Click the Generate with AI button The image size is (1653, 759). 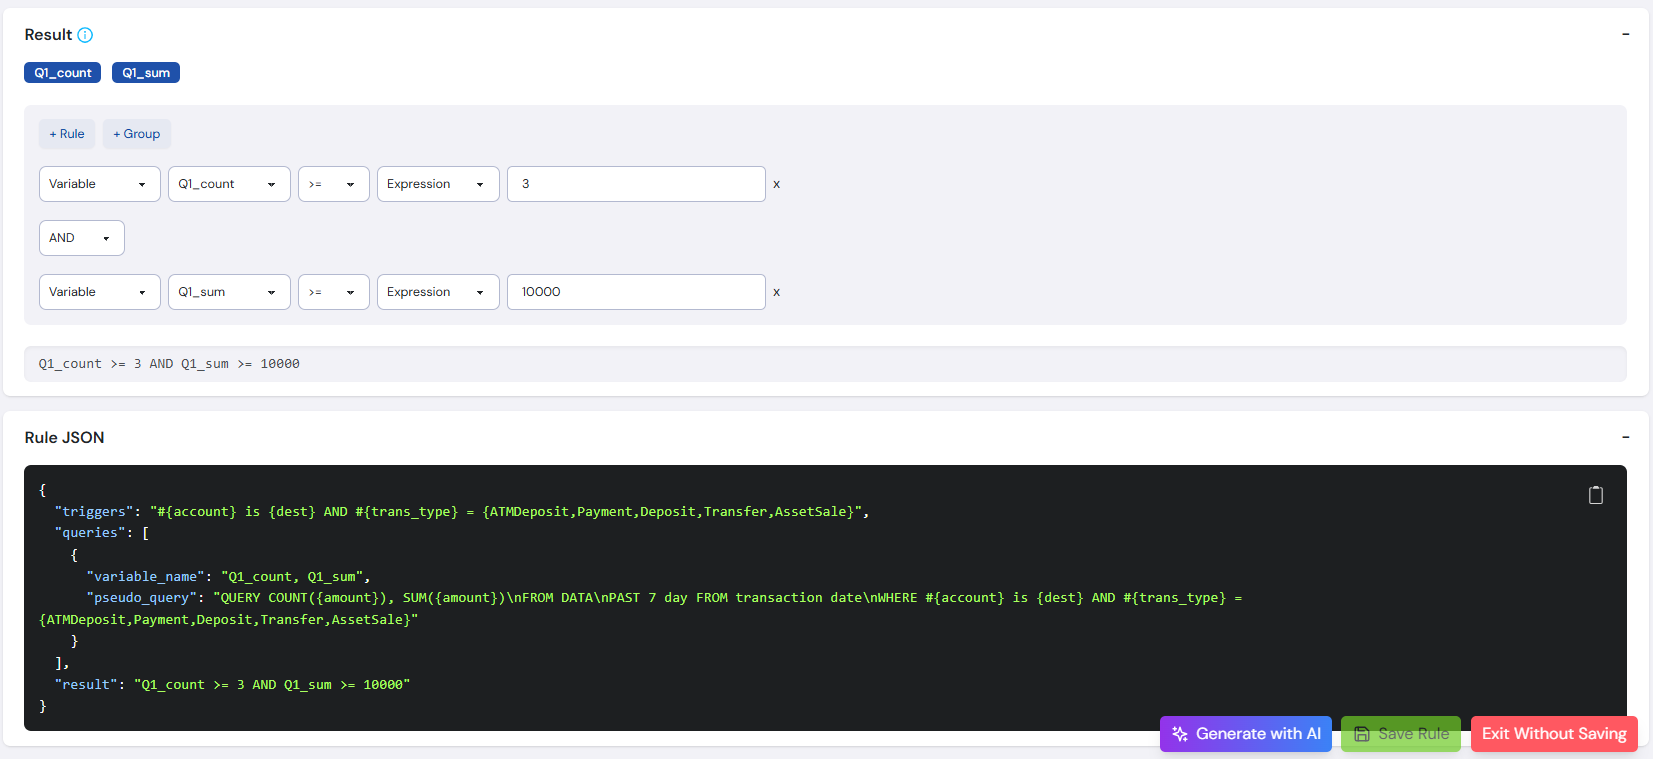point(1245,734)
